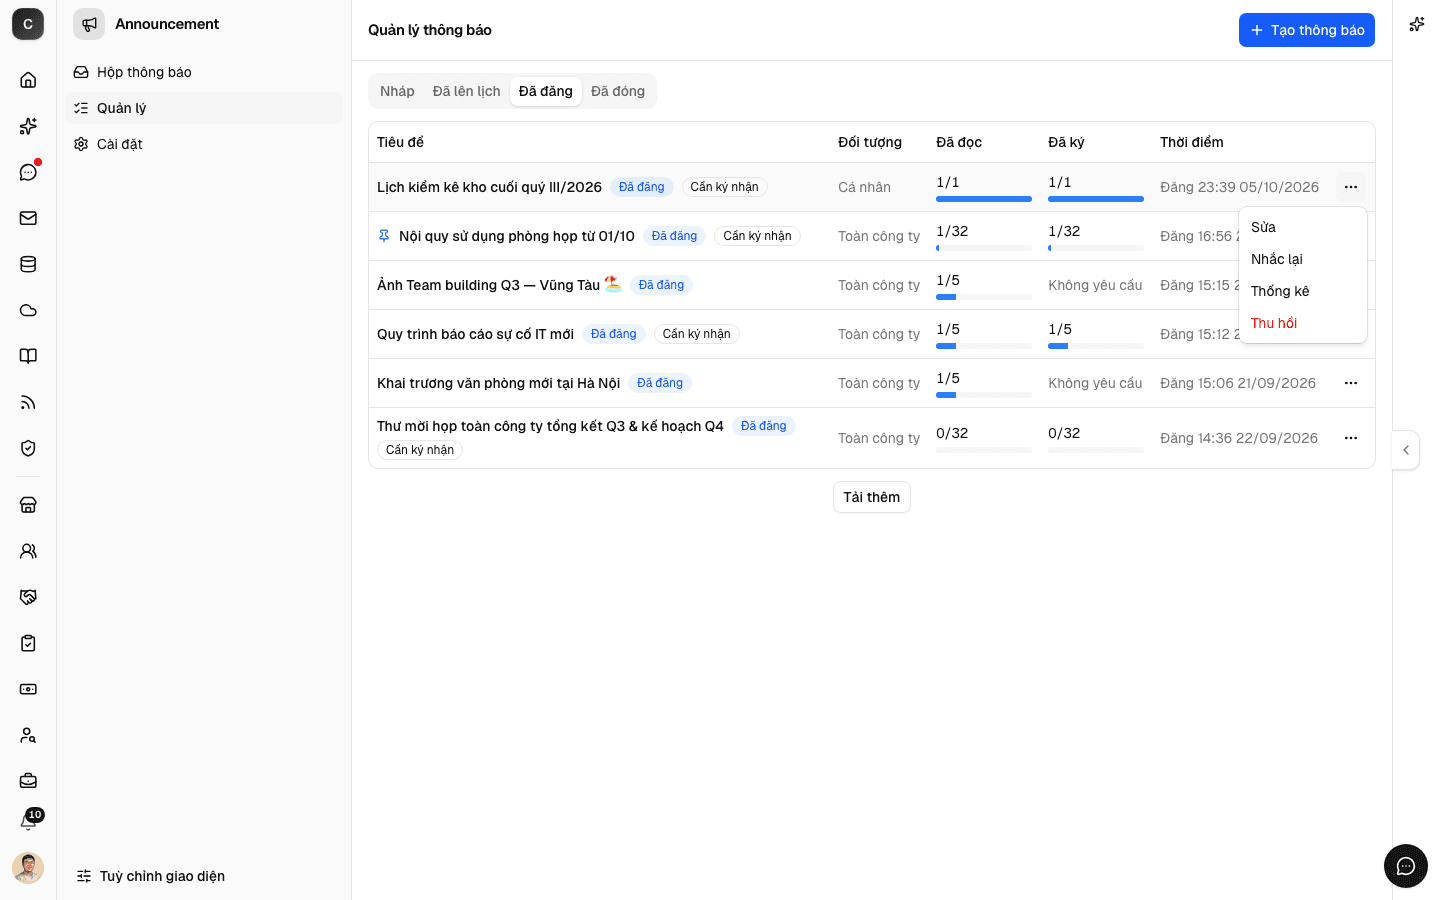Open Hộp thông báo in sidebar
Screen dimensions: 1440x900
coord(204,72)
